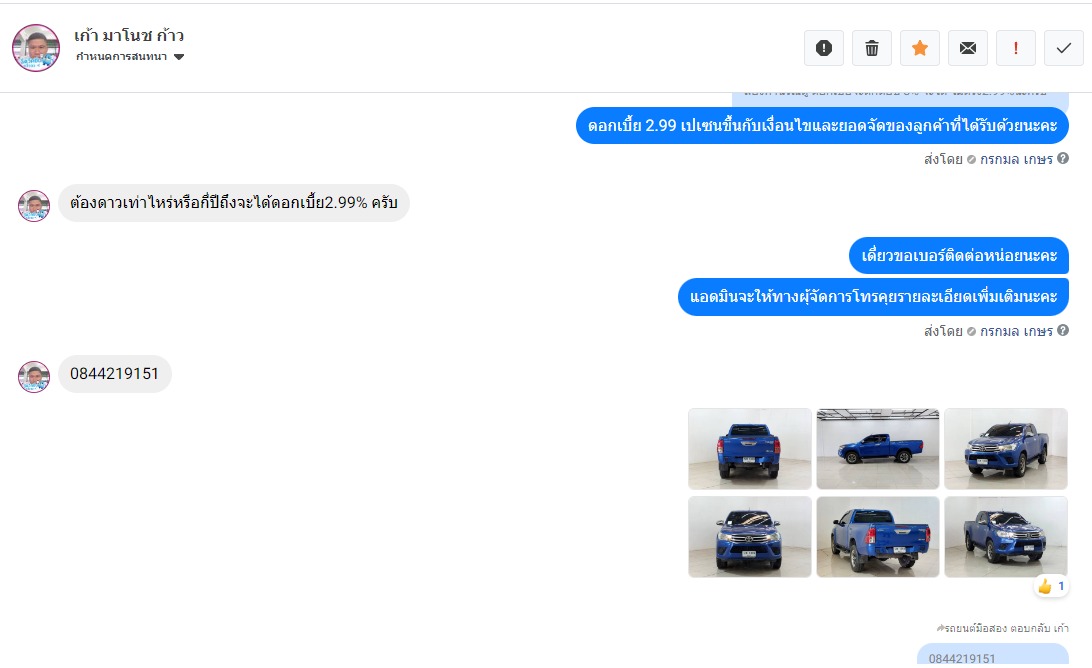Delete conversation with trash icon
The image size is (1092, 668).
pyautogui.click(x=872, y=48)
